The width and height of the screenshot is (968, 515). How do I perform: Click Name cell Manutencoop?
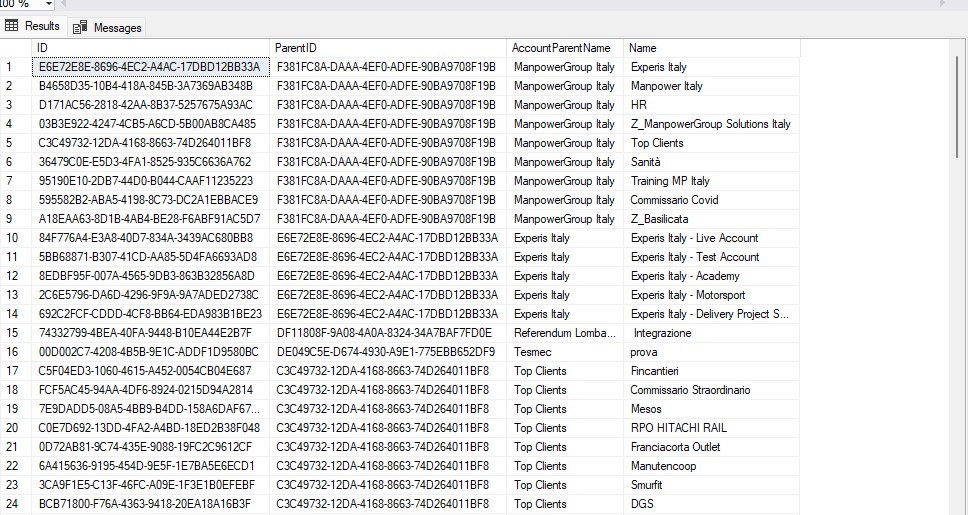coord(712,466)
